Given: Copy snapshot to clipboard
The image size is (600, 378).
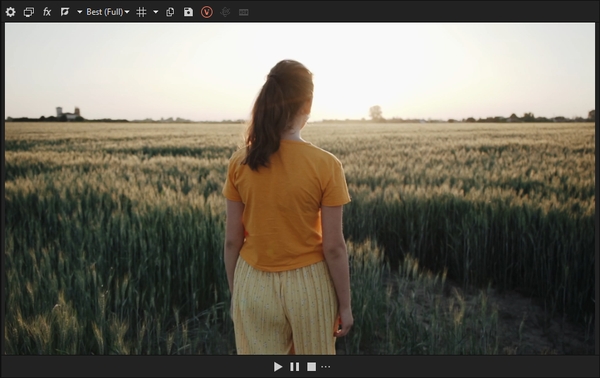Looking at the screenshot, I should point(170,12).
